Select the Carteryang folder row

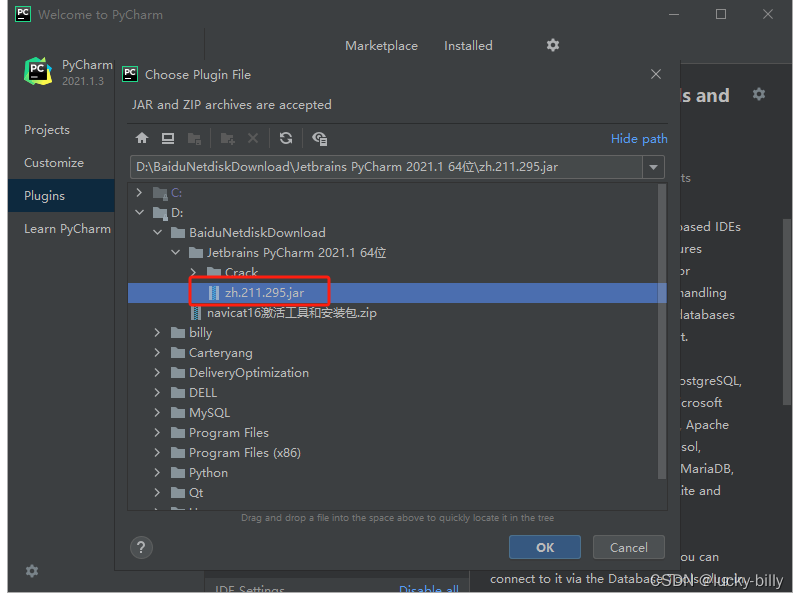[x=397, y=353]
